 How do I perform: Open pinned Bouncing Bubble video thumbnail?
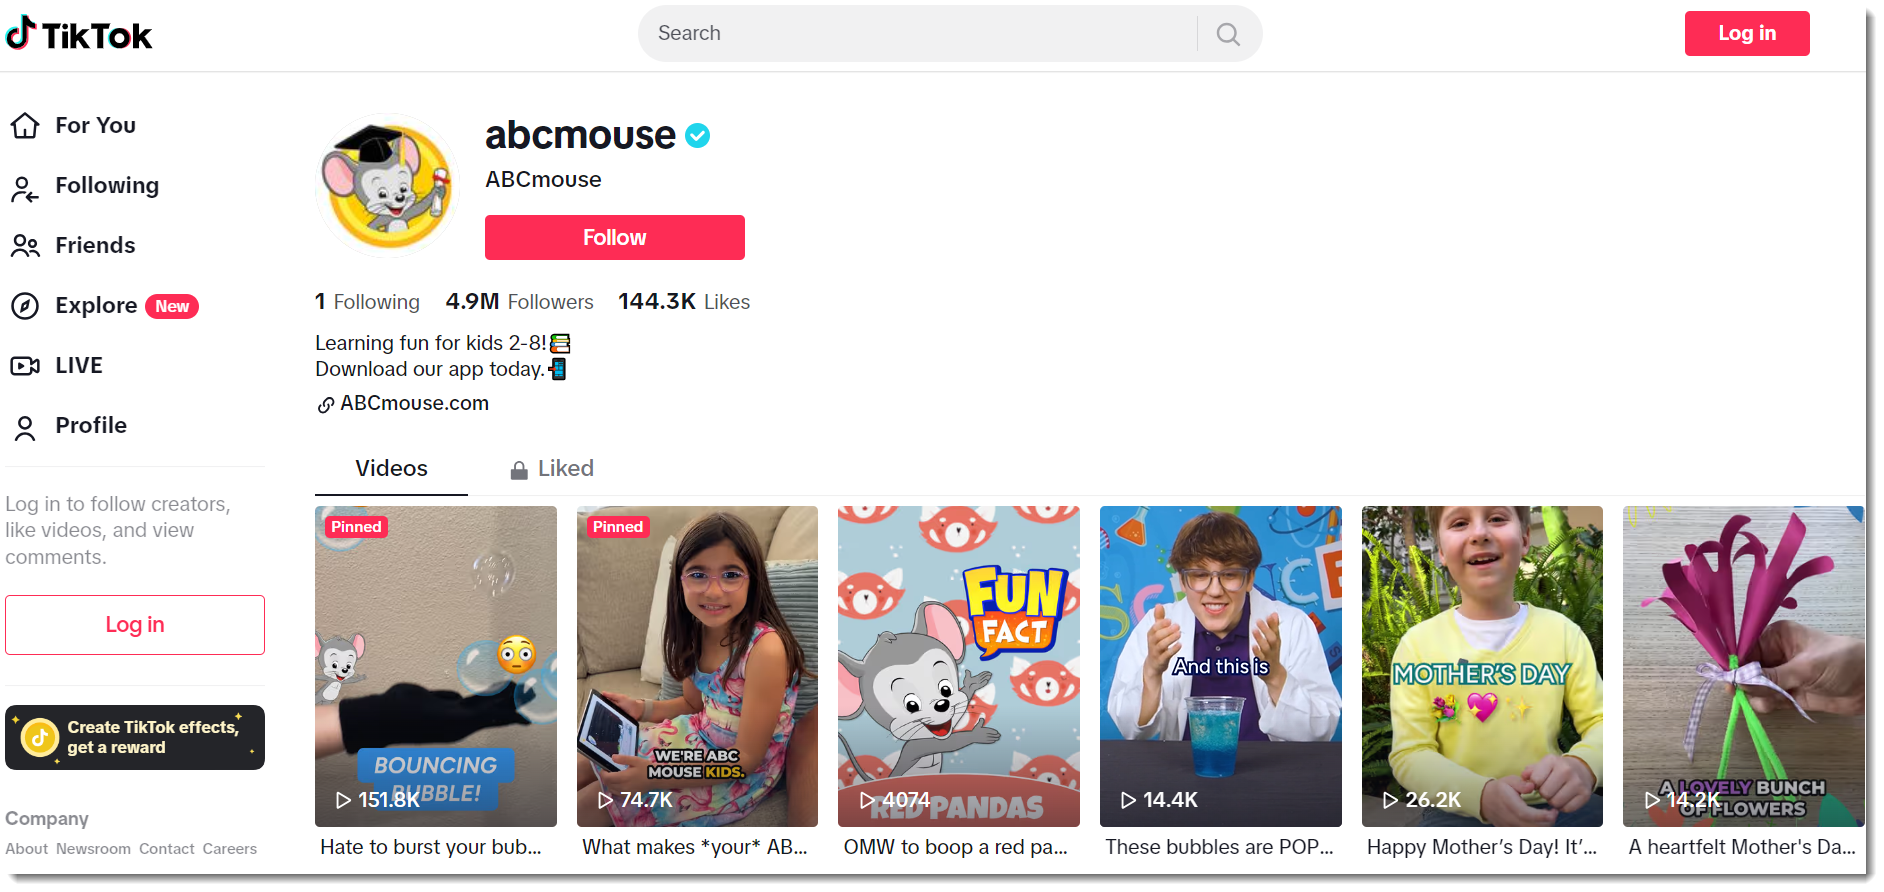click(x=436, y=666)
